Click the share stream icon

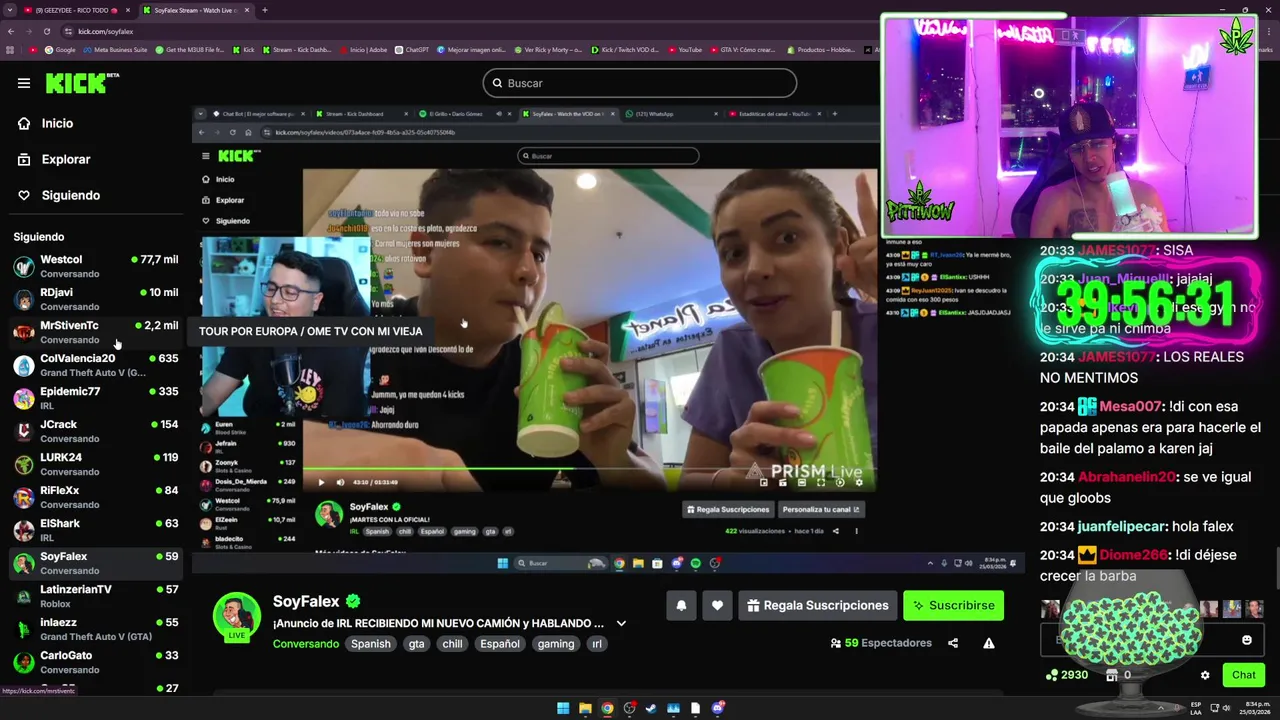(x=953, y=643)
